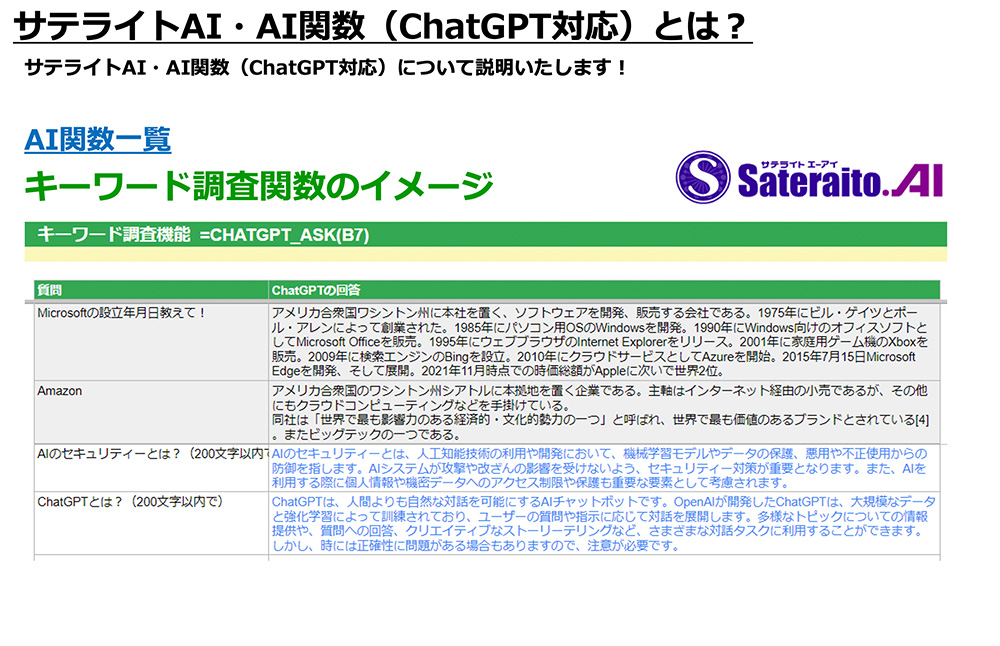Screen dimensions: 1000x646
Task: Click the blue ChatGPTは、人間よりも answer text
Action: (604, 523)
